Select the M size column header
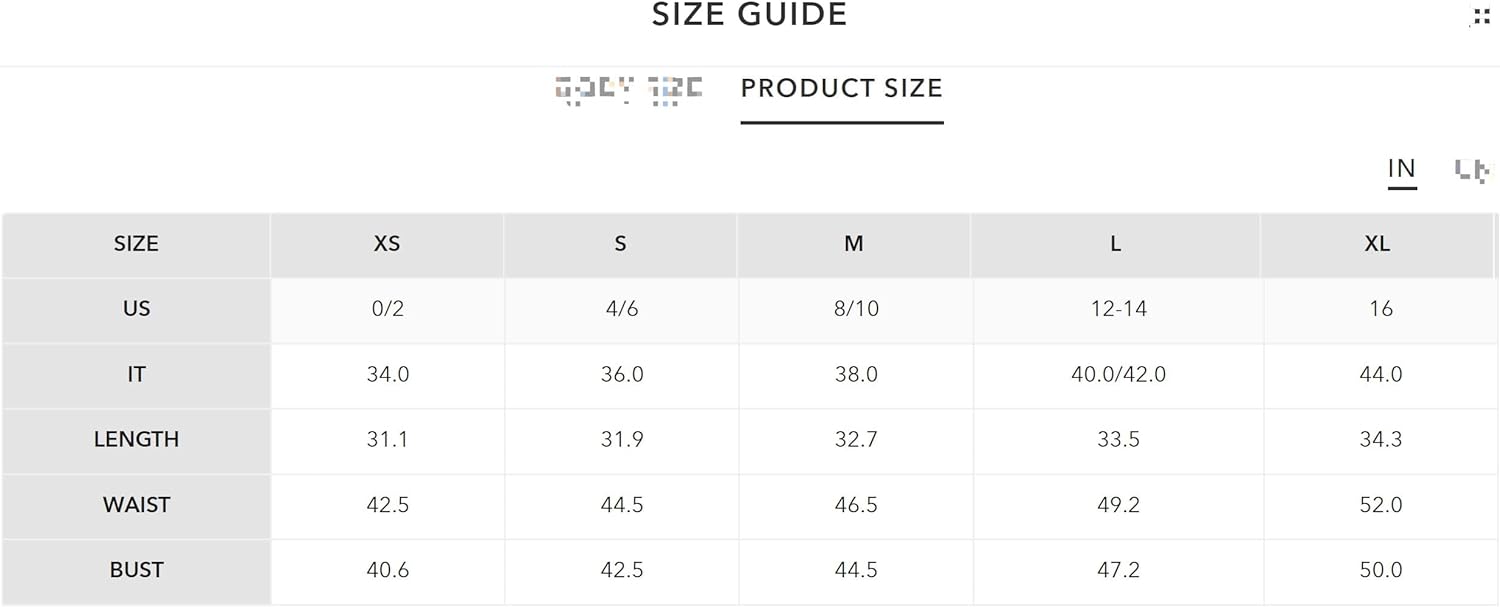This screenshot has height=607, width=1500. click(854, 244)
